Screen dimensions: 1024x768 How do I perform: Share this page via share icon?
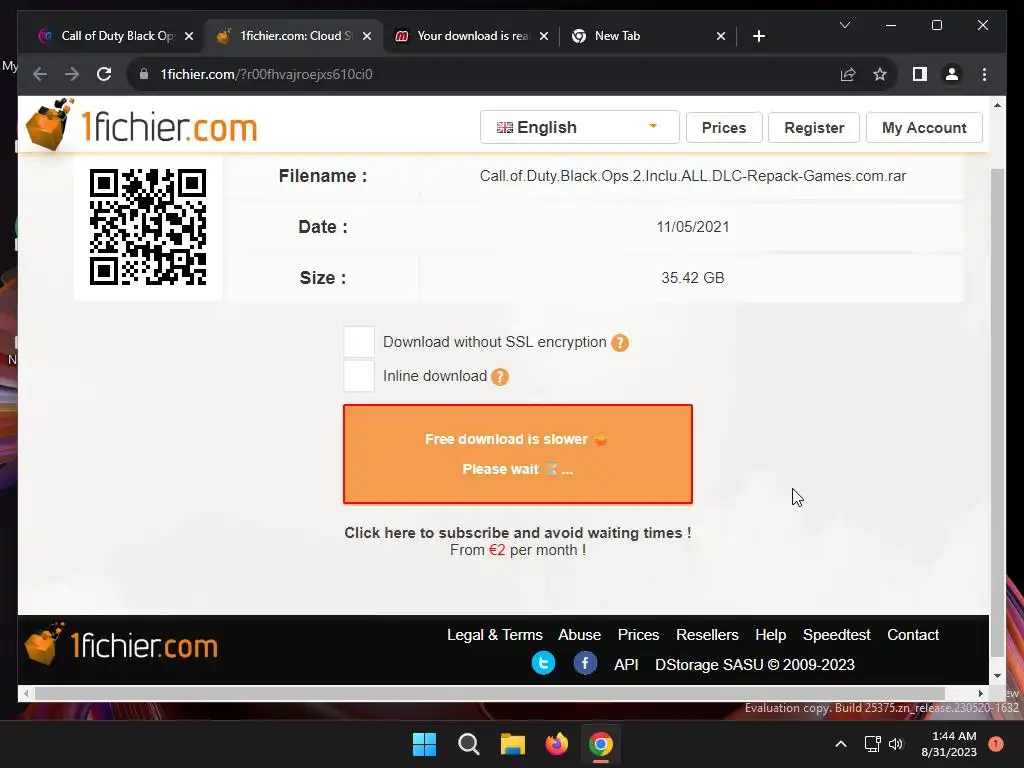click(848, 74)
